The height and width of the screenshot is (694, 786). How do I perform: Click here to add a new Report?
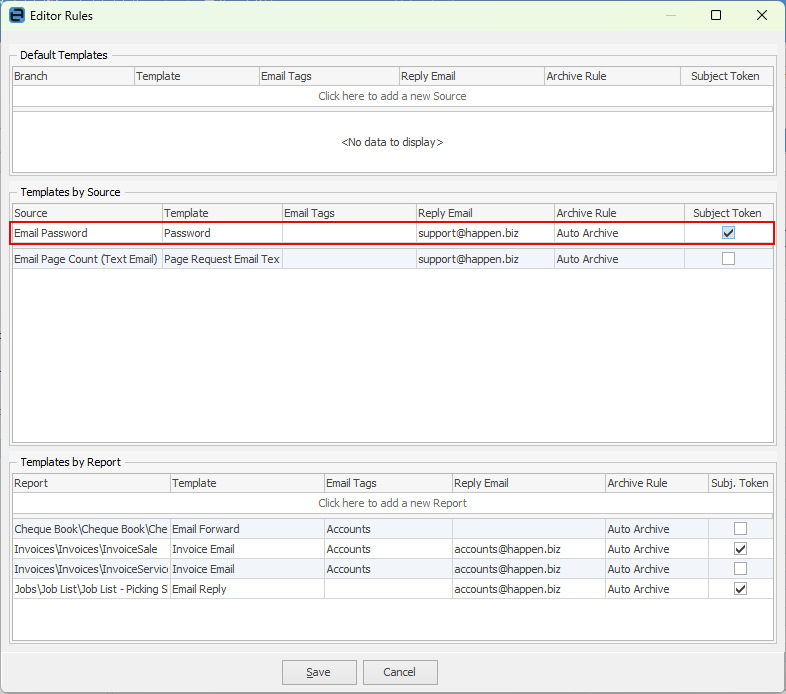point(392,503)
